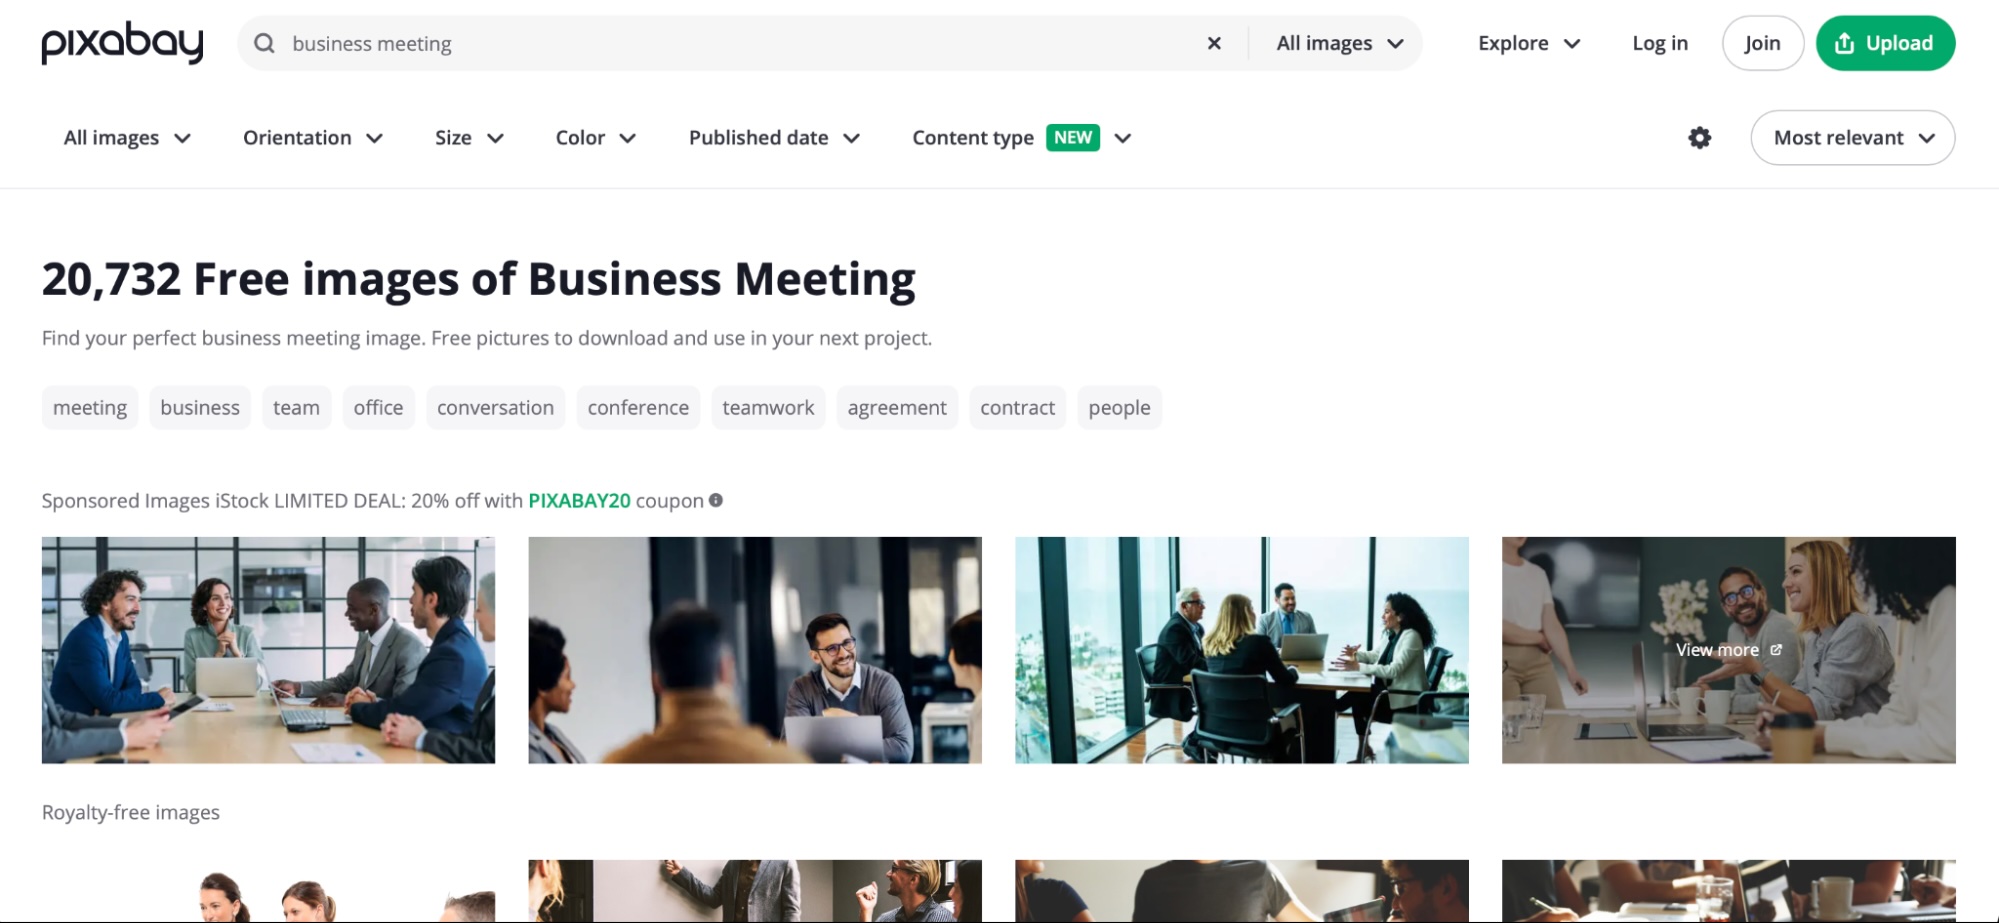Image resolution: width=1999 pixels, height=923 pixels.
Task: Open the first sponsored meeting thumbnail
Action: click(268, 650)
